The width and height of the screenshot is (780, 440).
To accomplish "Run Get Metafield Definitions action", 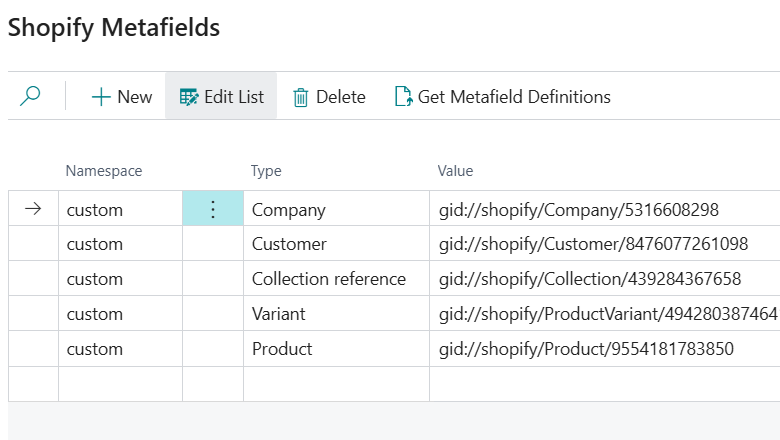I will pos(502,96).
